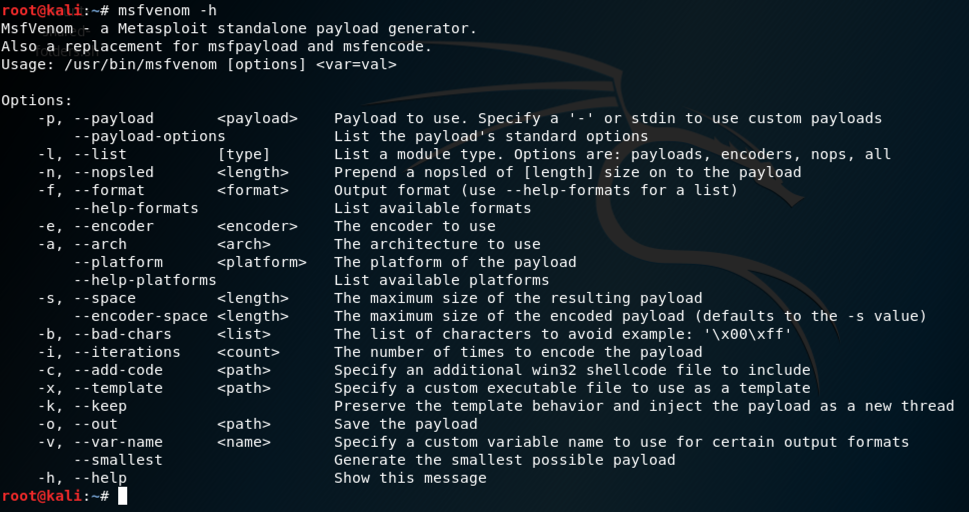Click the 'Show this message' description text
This screenshot has width=969, height=512.
point(410,478)
